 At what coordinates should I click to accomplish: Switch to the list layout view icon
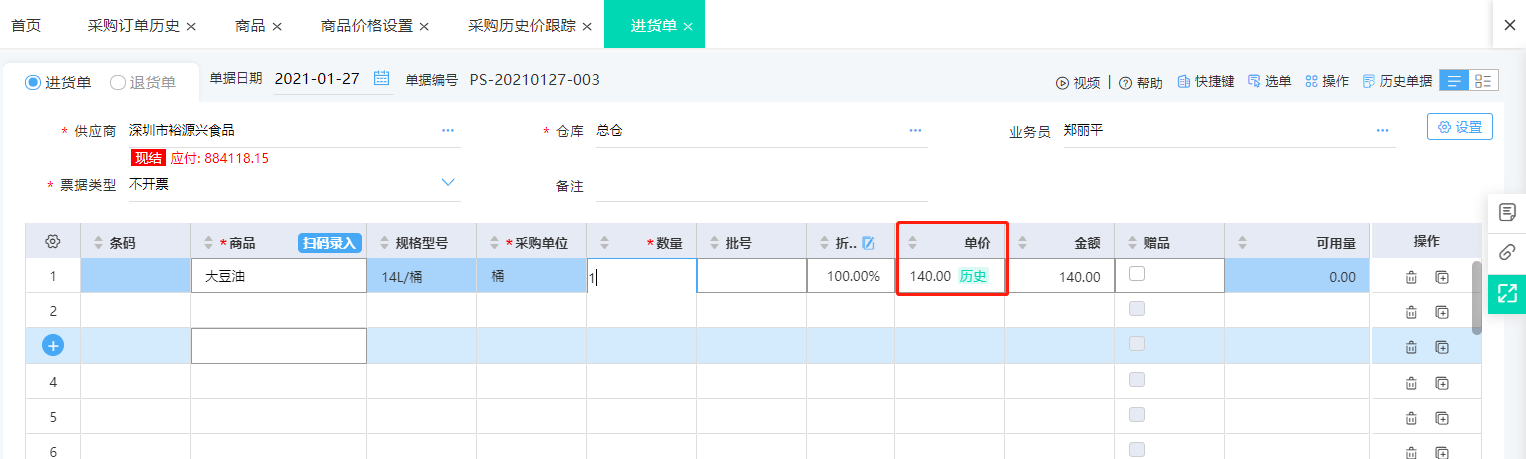click(x=1454, y=81)
